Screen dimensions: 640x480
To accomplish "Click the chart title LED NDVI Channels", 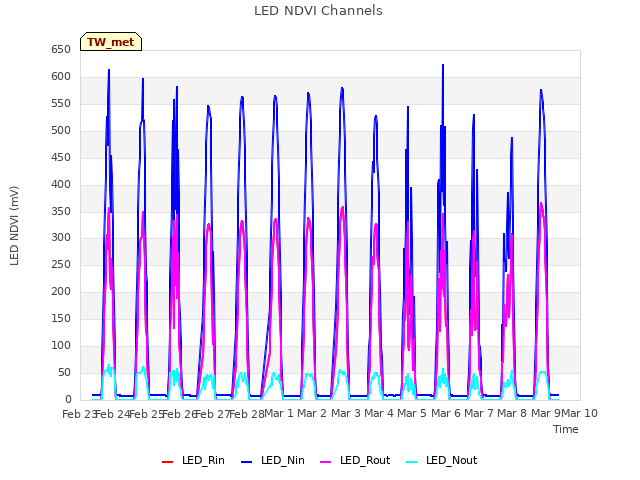I will pos(318,11).
